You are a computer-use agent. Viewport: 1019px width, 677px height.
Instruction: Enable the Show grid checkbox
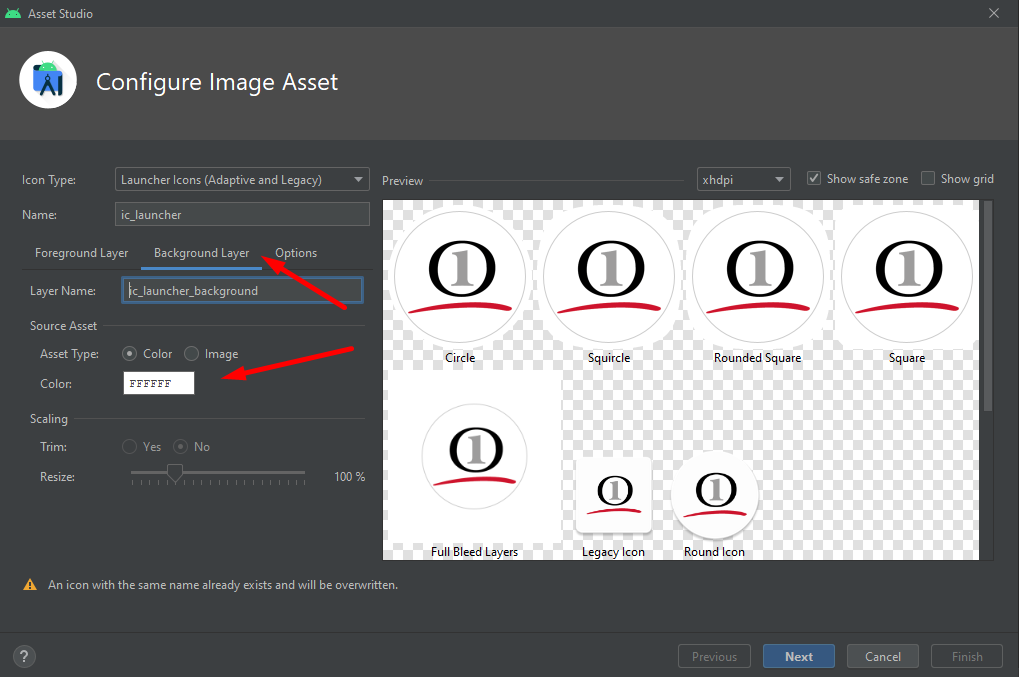928,179
